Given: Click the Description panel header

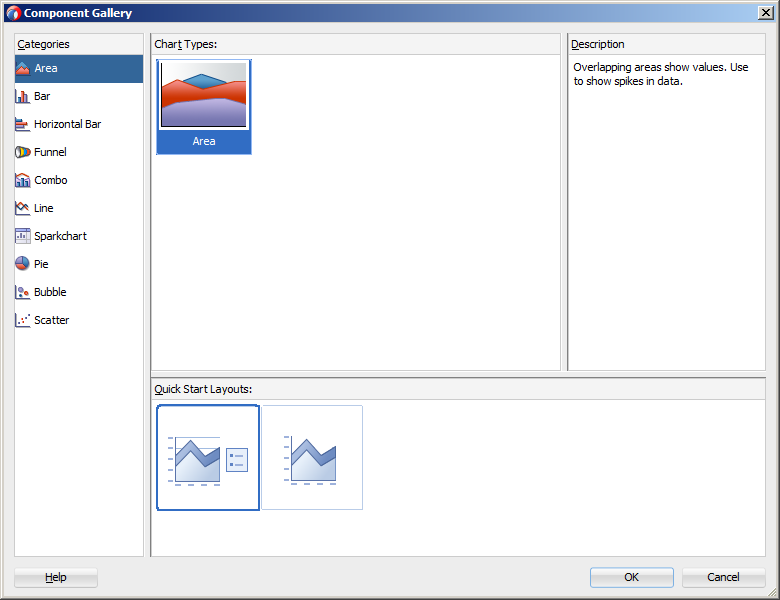Looking at the screenshot, I should pos(597,44).
